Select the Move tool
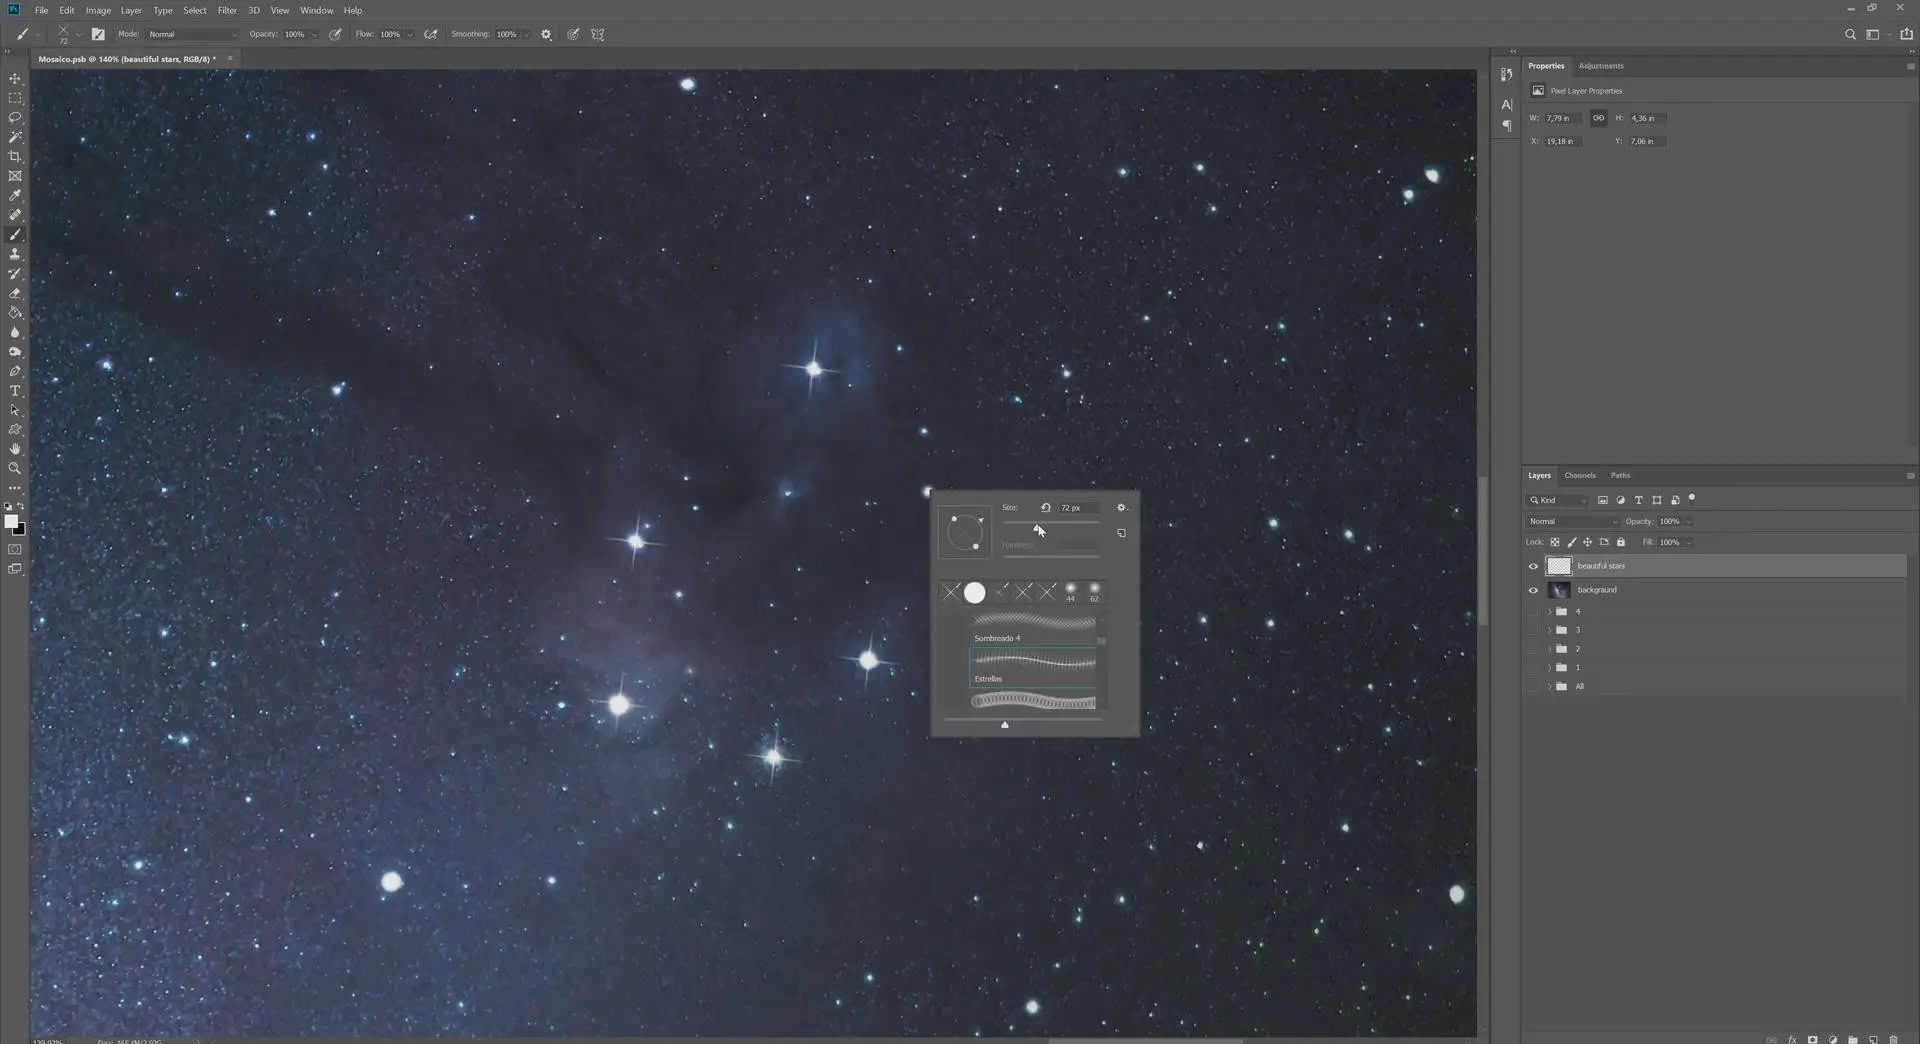 click(x=15, y=78)
